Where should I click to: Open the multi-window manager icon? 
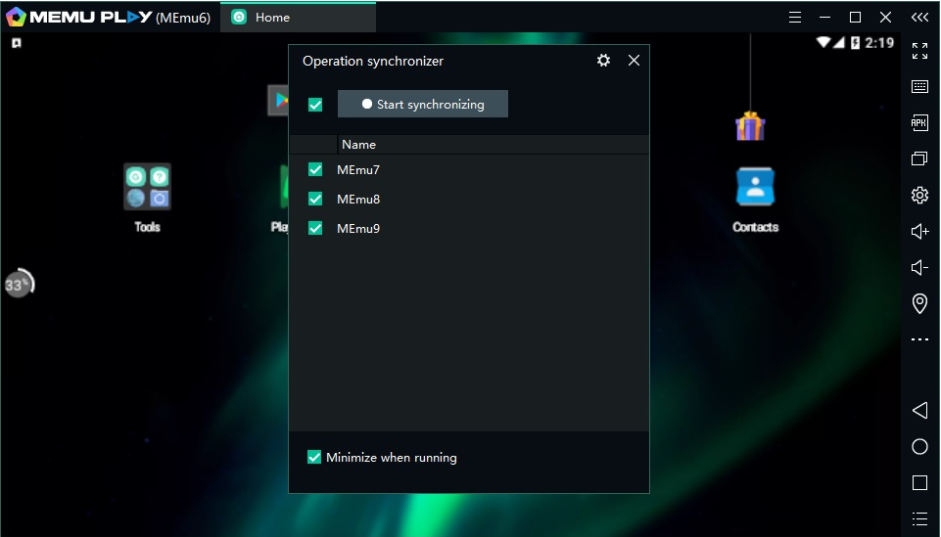pos(920,159)
